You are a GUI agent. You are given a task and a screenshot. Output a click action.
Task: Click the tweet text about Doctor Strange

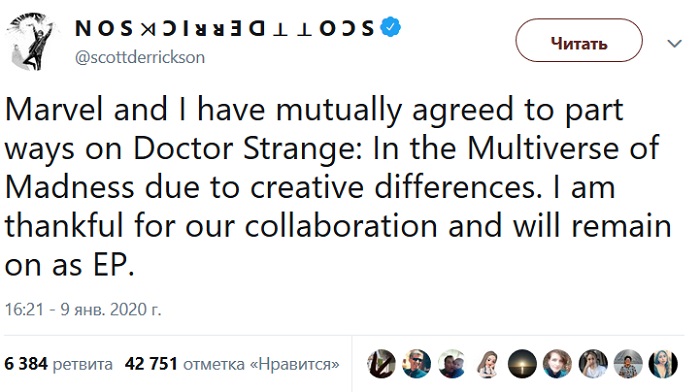click(x=338, y=187)
